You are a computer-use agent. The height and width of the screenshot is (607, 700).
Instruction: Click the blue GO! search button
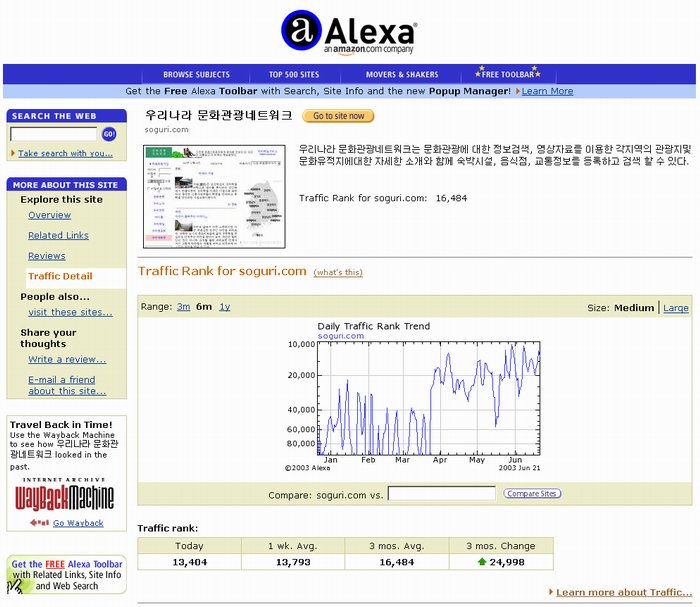[109, 134]
